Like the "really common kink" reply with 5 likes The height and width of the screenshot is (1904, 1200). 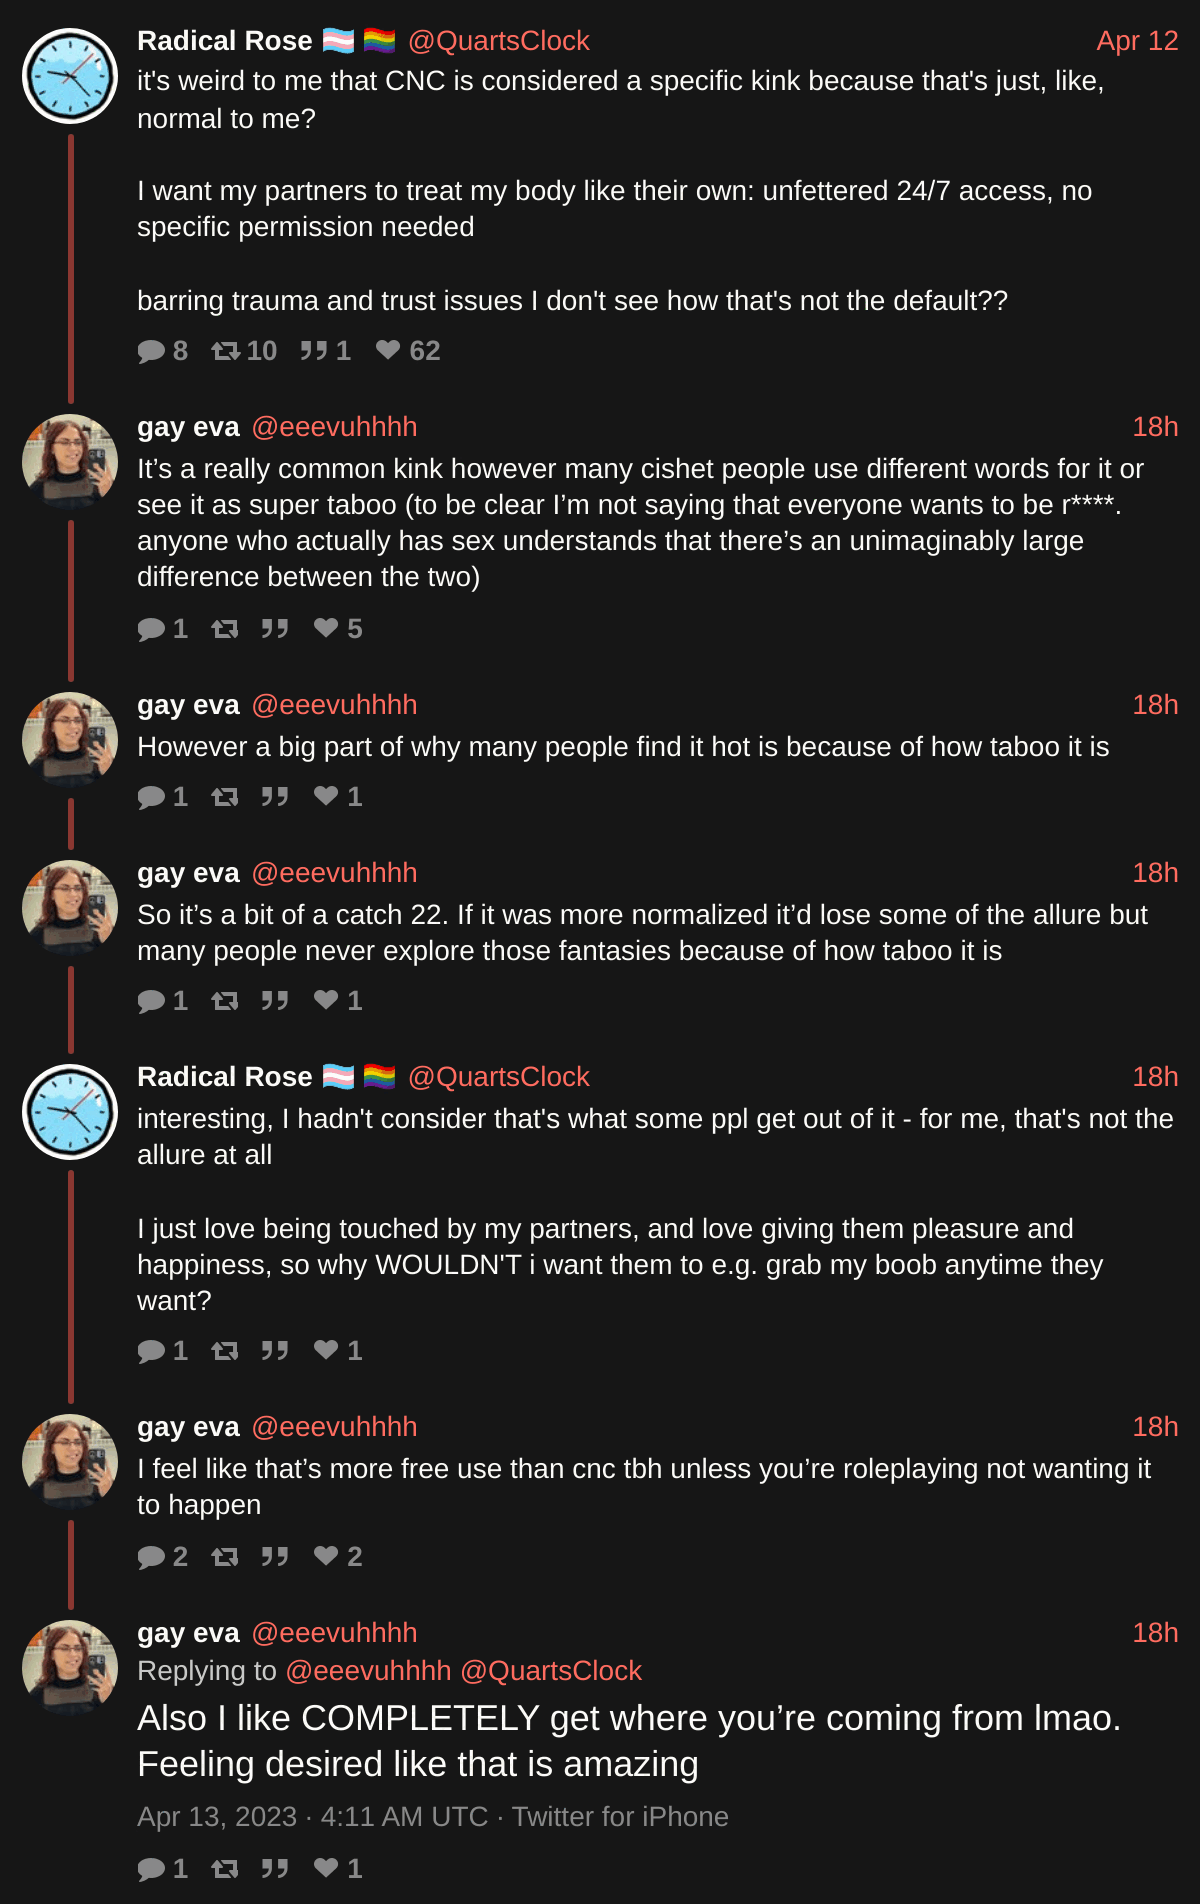(x=326, y=628)
